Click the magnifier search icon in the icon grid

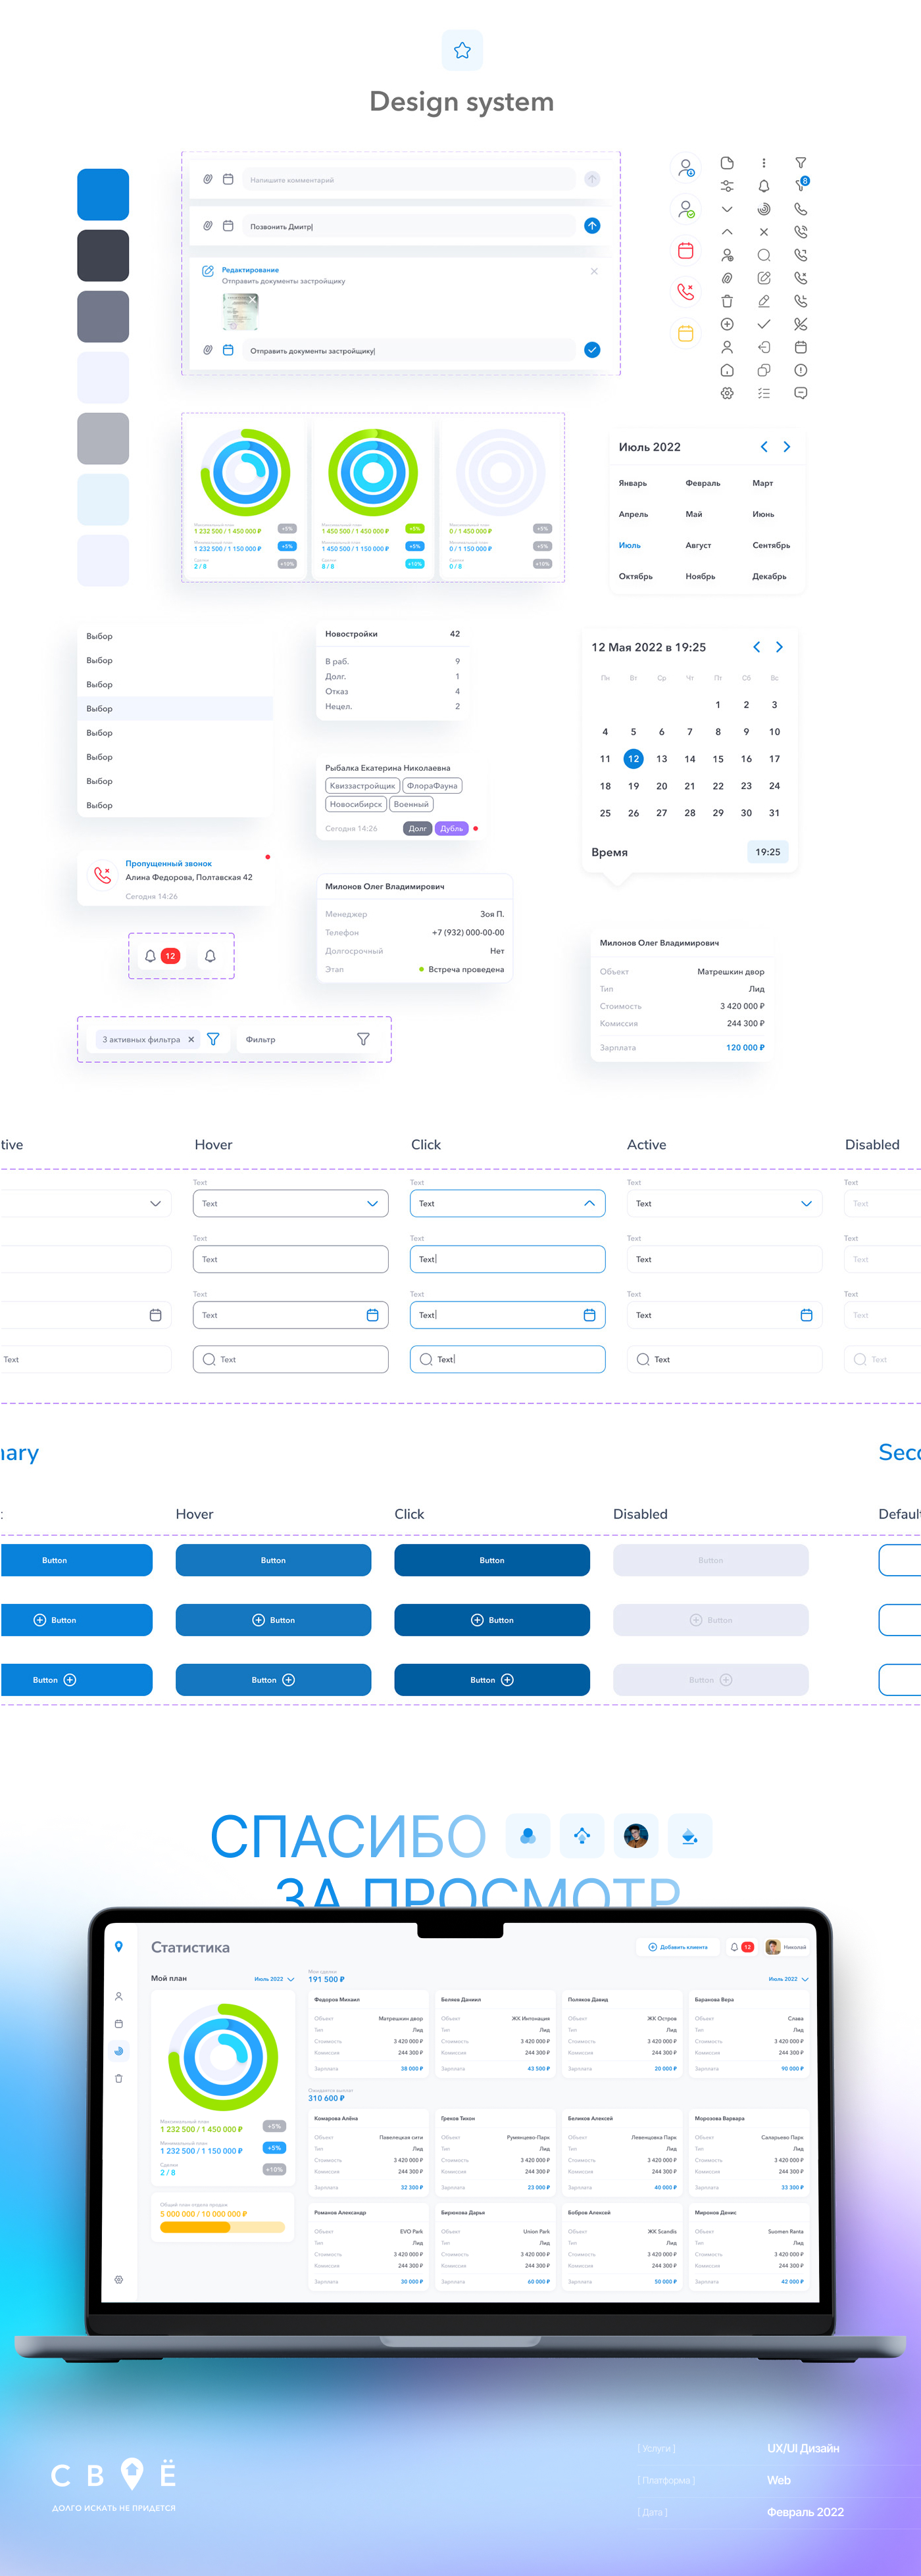click(764, 255)
